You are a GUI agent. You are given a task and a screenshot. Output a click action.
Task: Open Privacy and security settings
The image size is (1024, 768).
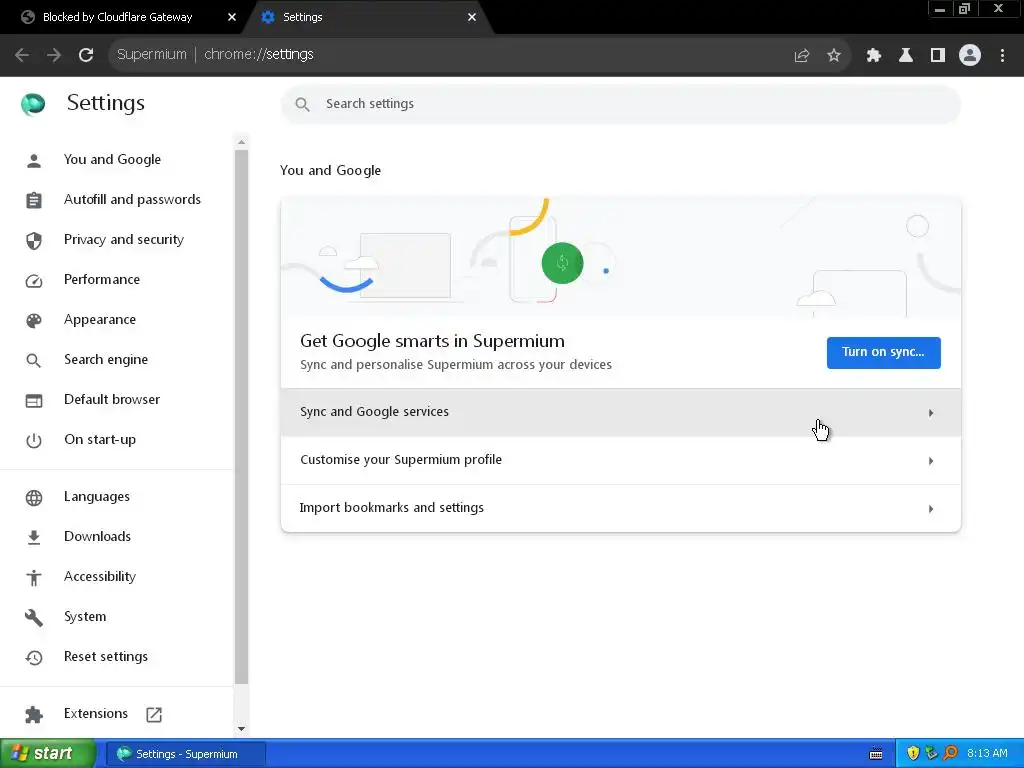click(123, 240)
